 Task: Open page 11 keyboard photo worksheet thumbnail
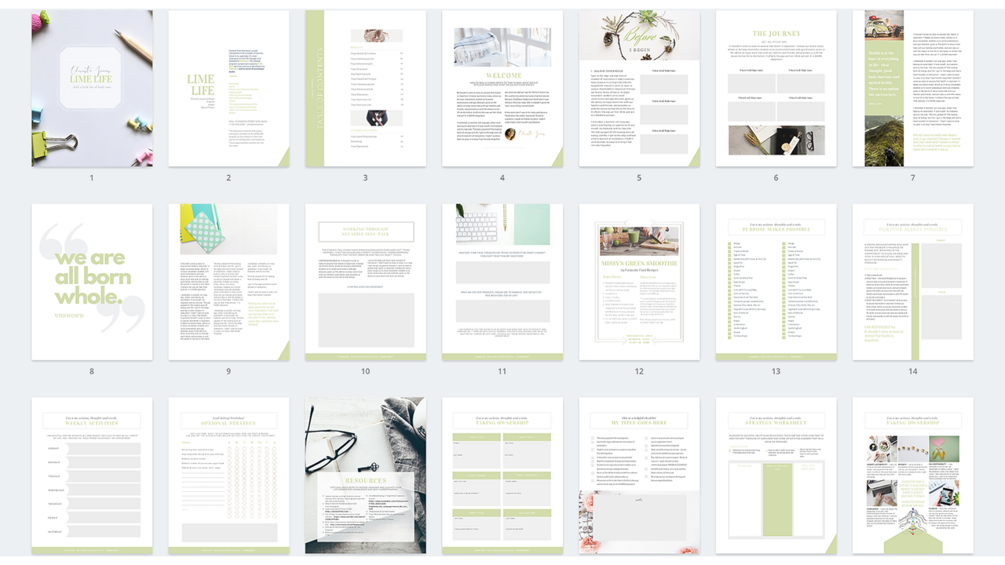[502, 282]
